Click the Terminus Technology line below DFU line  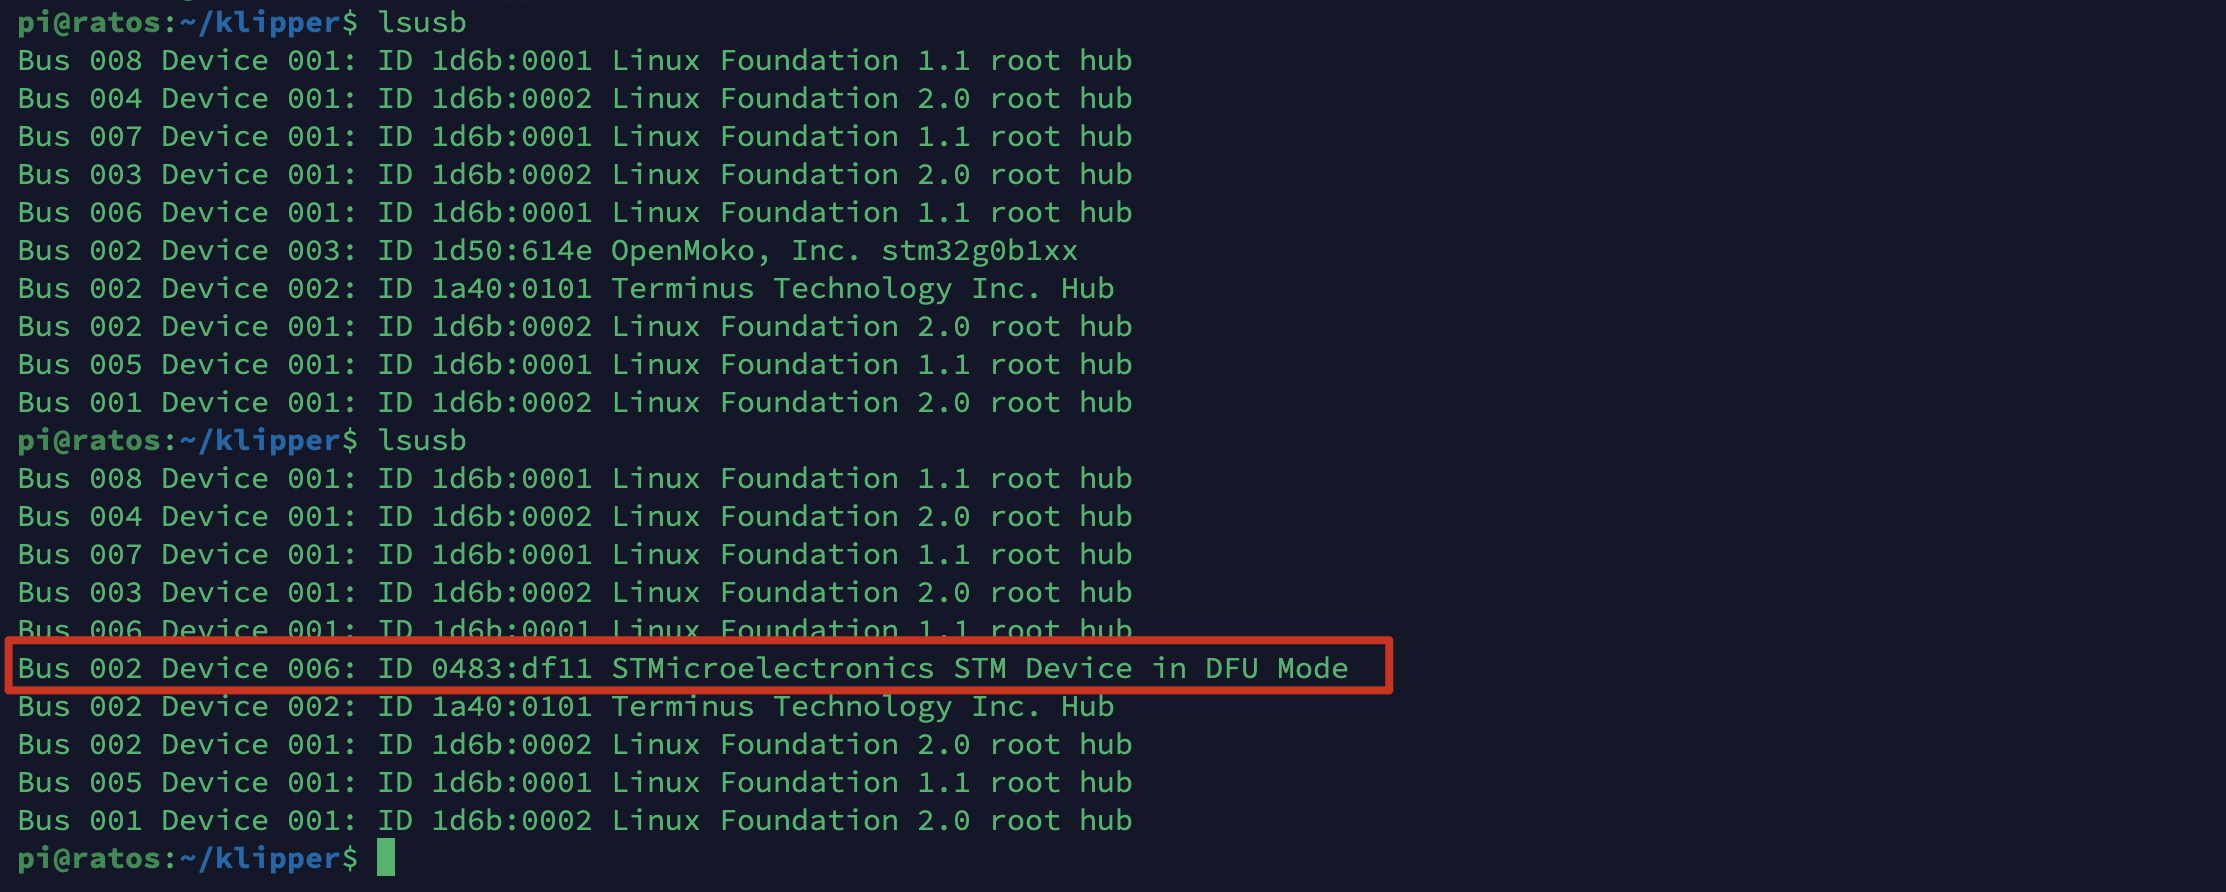click(565, 706)
